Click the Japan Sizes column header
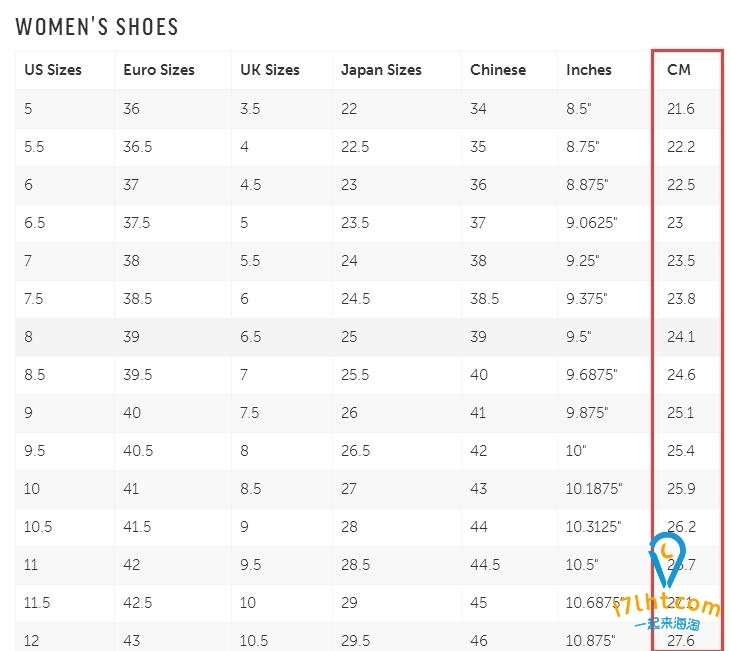The image size is (730, 651). point(381,70)
